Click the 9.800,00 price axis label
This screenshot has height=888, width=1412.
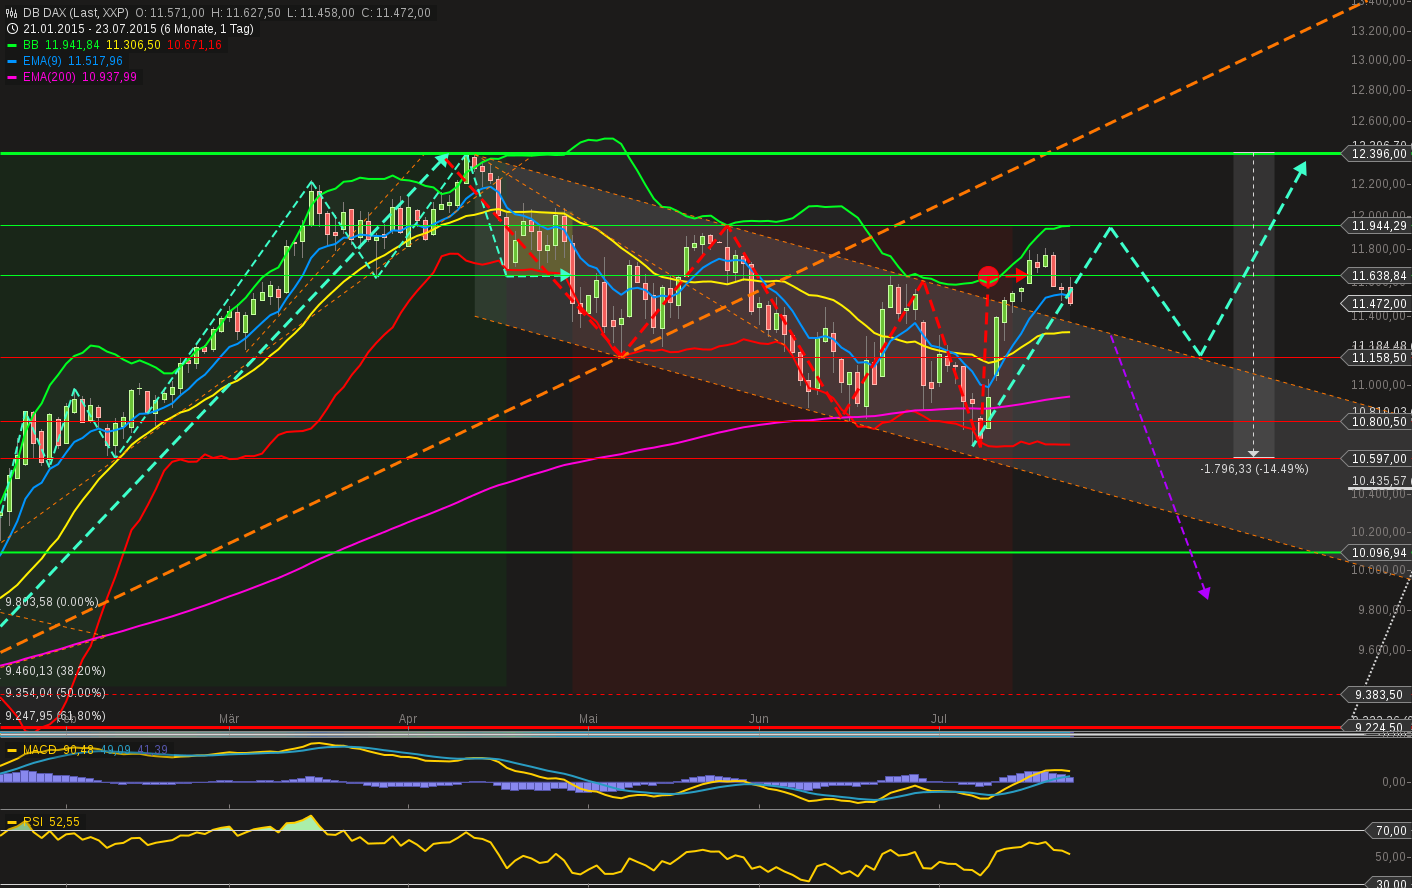coord(1380,610)
